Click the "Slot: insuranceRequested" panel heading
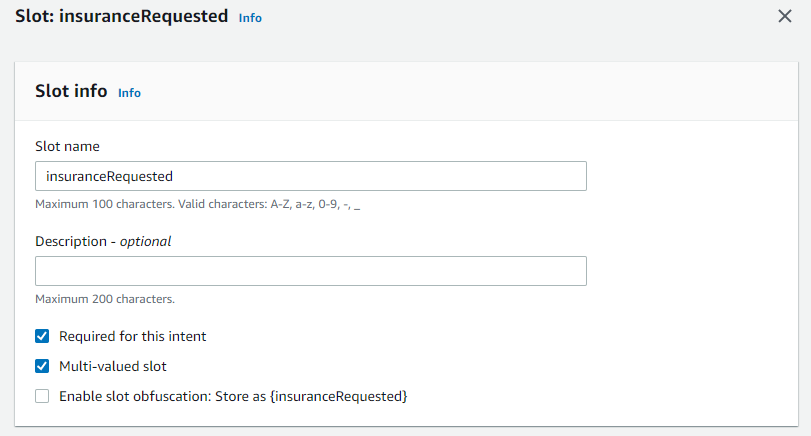Image resolution: width=811 pixels, height=436 pixels. tap(121, 17)
